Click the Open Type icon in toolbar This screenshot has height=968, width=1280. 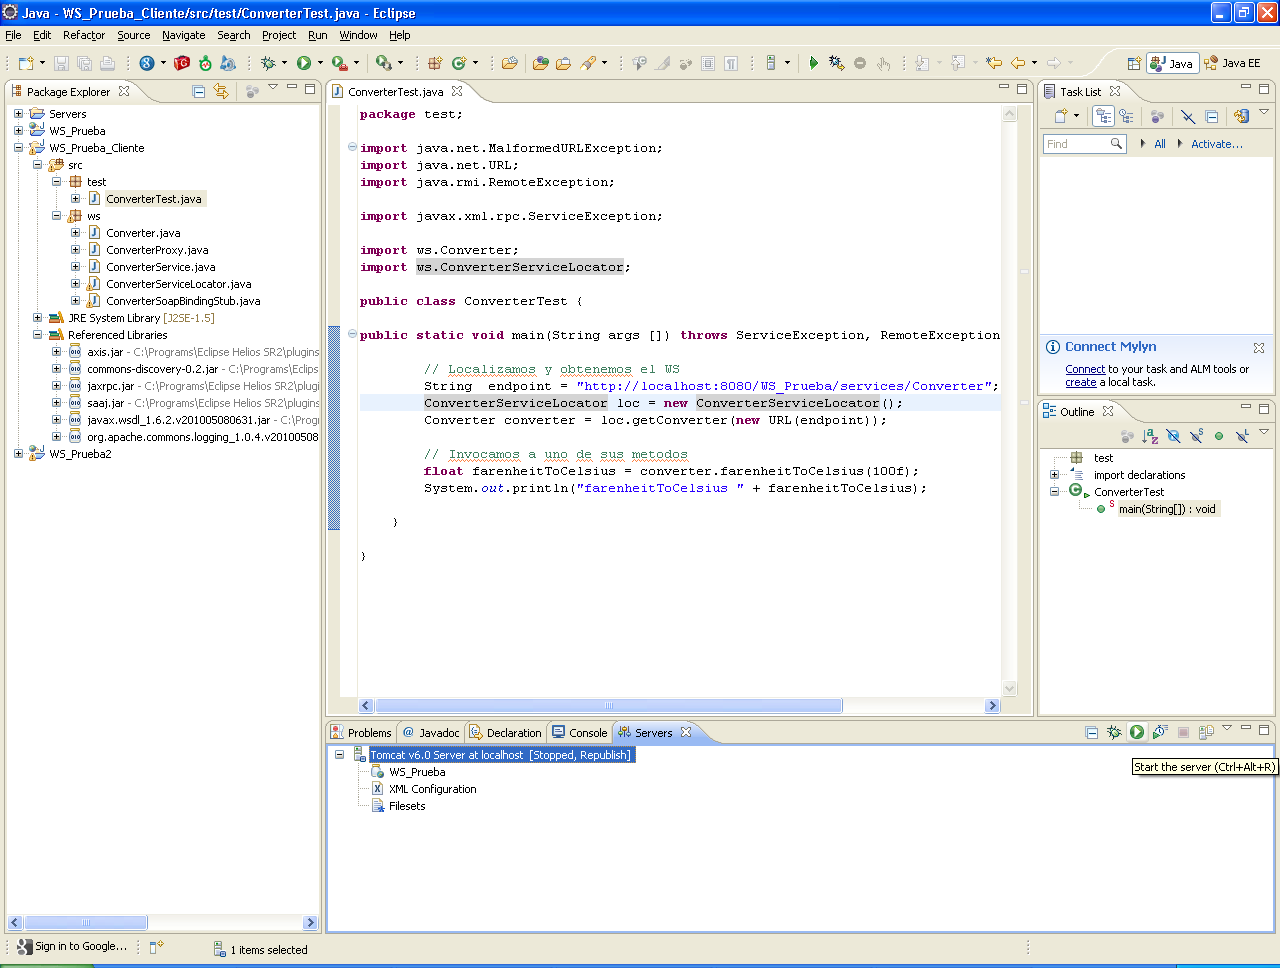[541, 63]
